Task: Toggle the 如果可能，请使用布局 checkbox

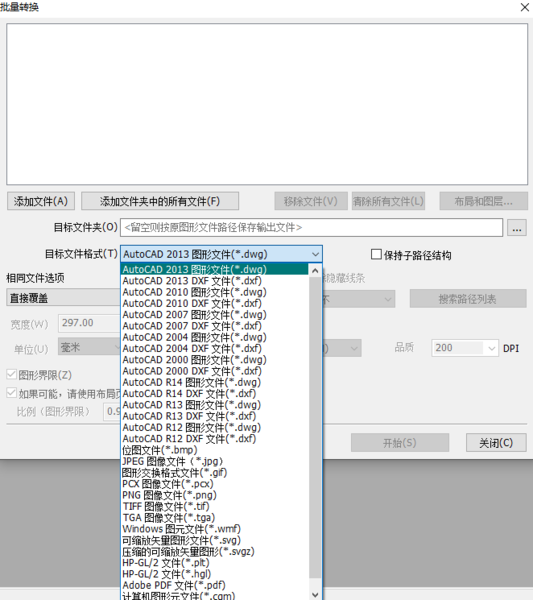Action: coord(11,393)
